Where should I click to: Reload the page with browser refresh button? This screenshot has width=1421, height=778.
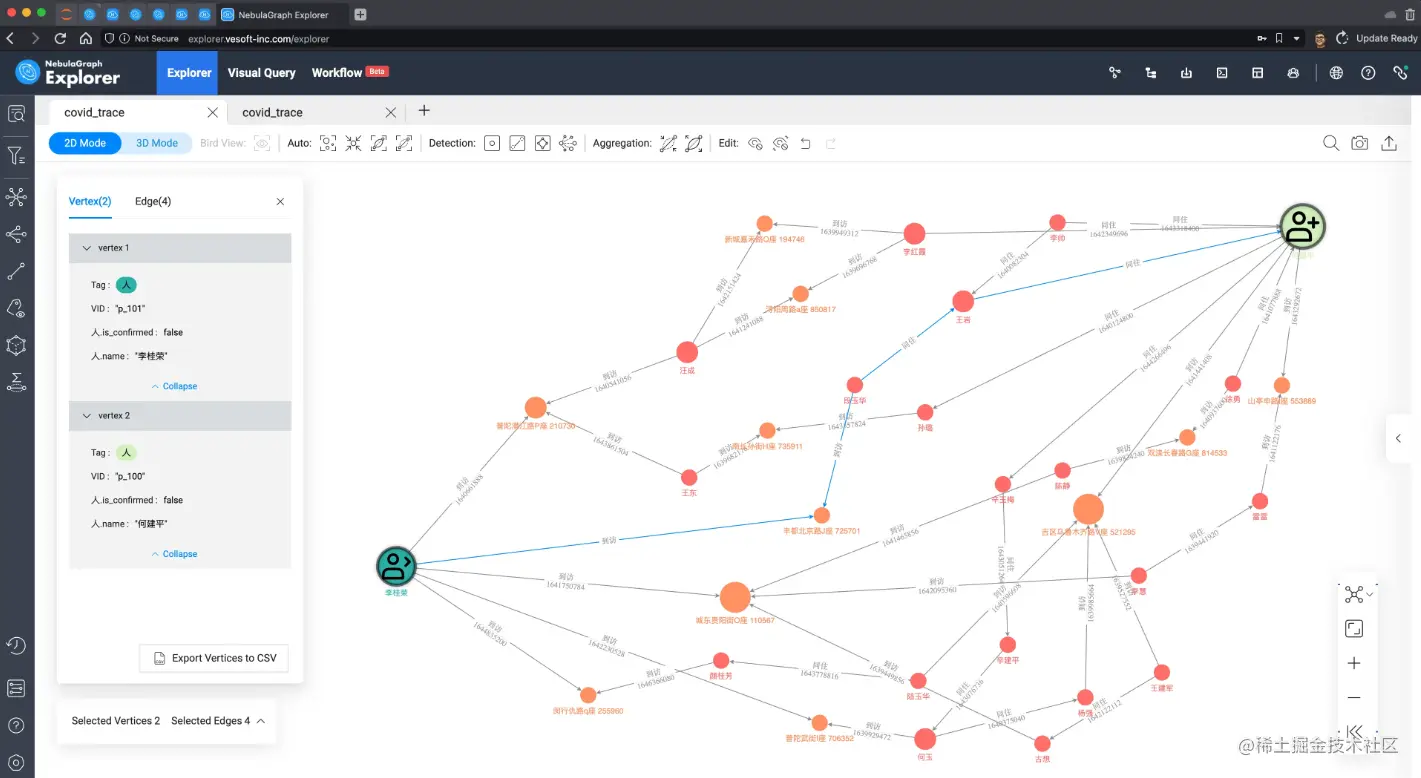[x=60, y=39]
